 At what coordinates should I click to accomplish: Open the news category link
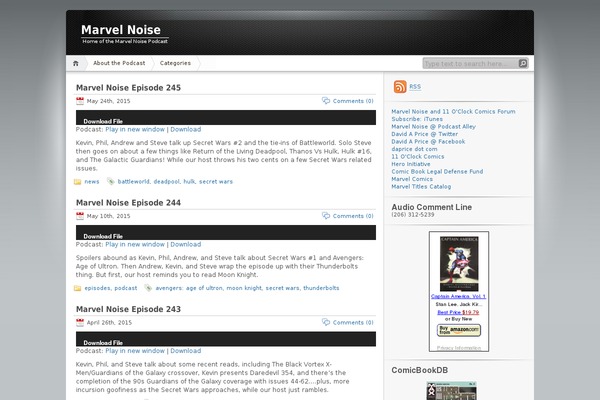[x=92, y=182]
